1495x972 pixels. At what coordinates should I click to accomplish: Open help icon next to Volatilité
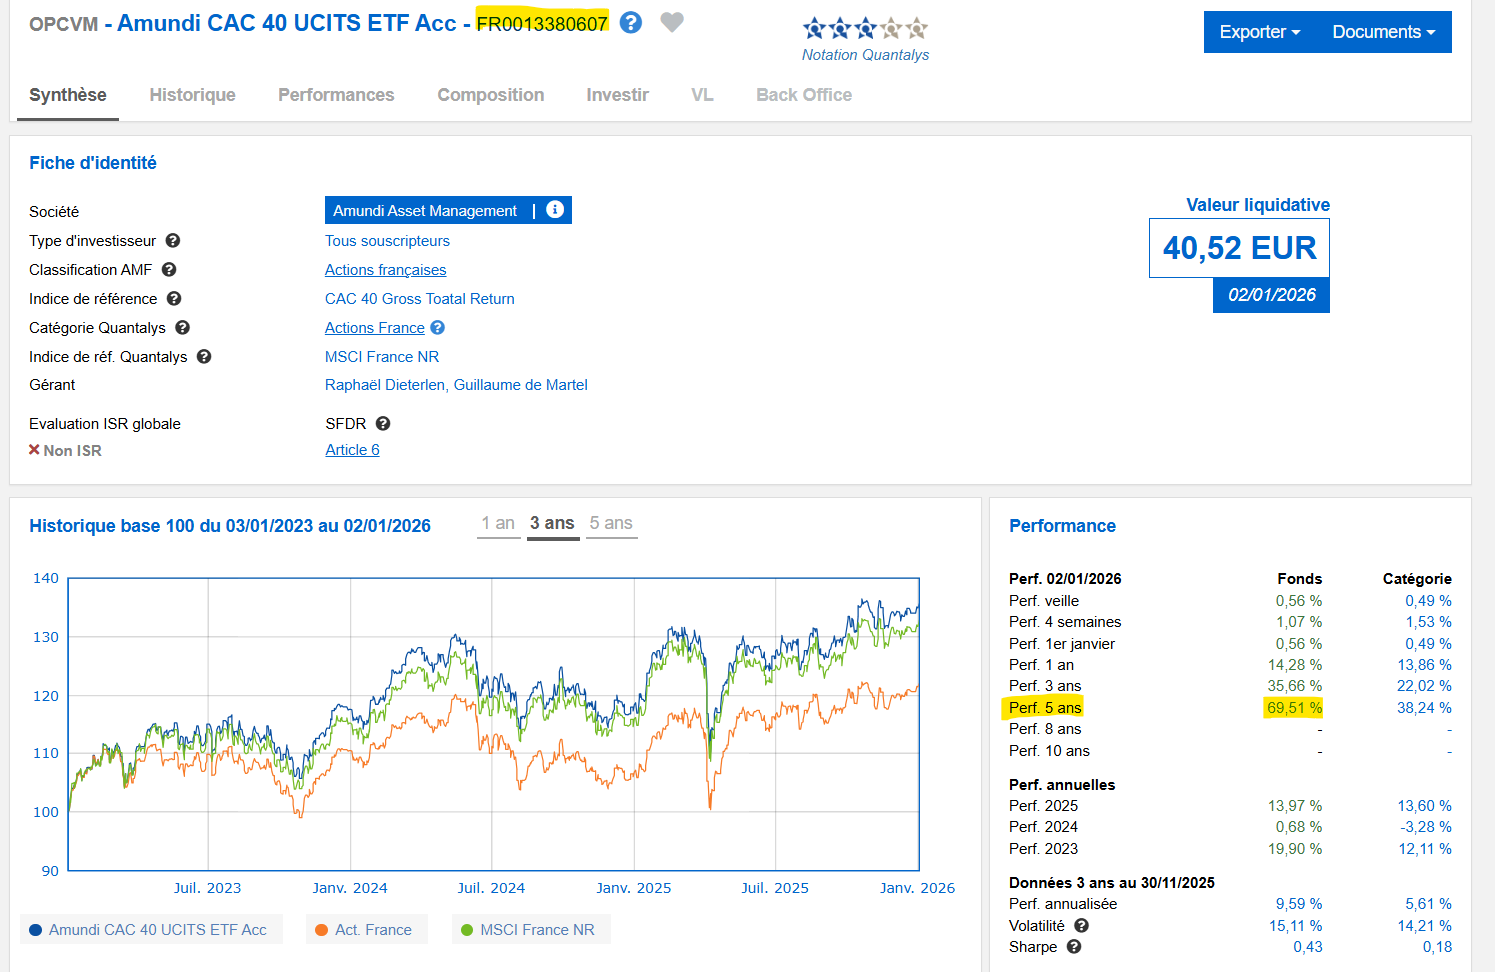(1081, 926)
